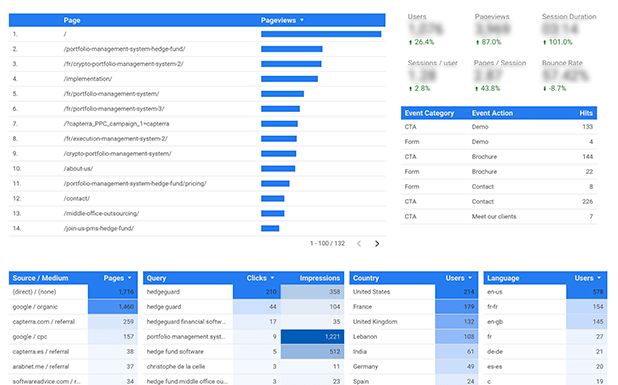Select the United States country row
Viewport: 618px width, 385px height.
tap(413, 292)
